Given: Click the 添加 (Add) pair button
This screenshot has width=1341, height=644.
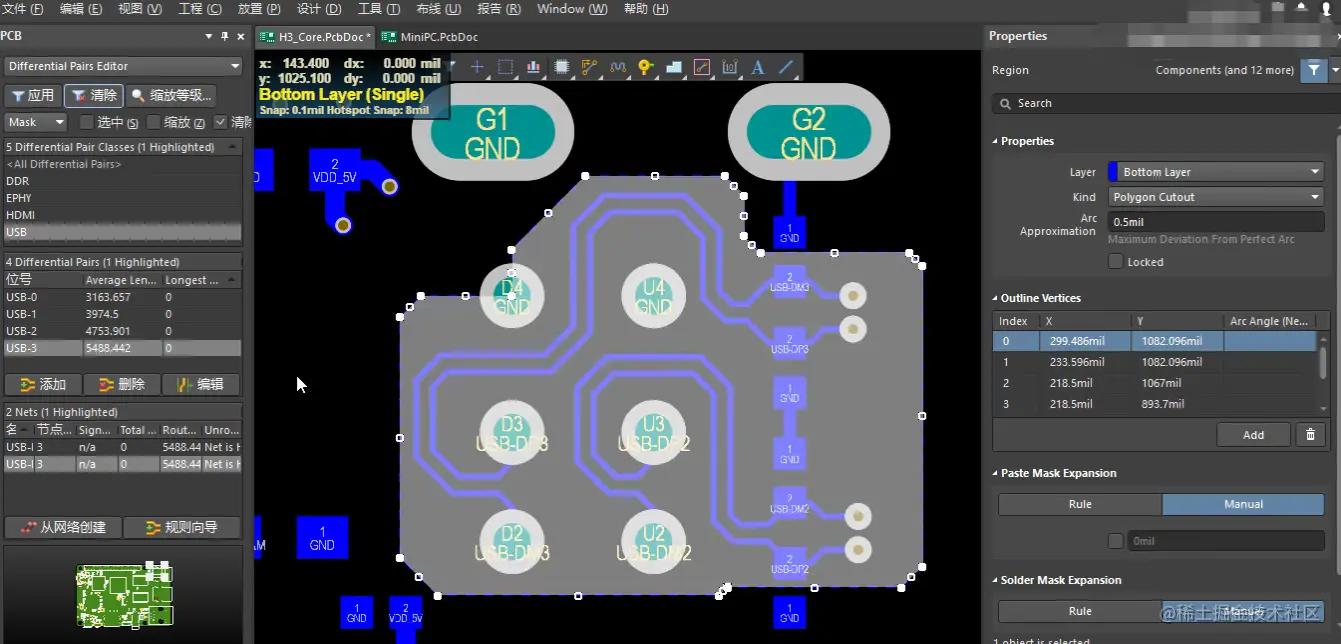Looking at the screenshot, I should tap(42, 384).
